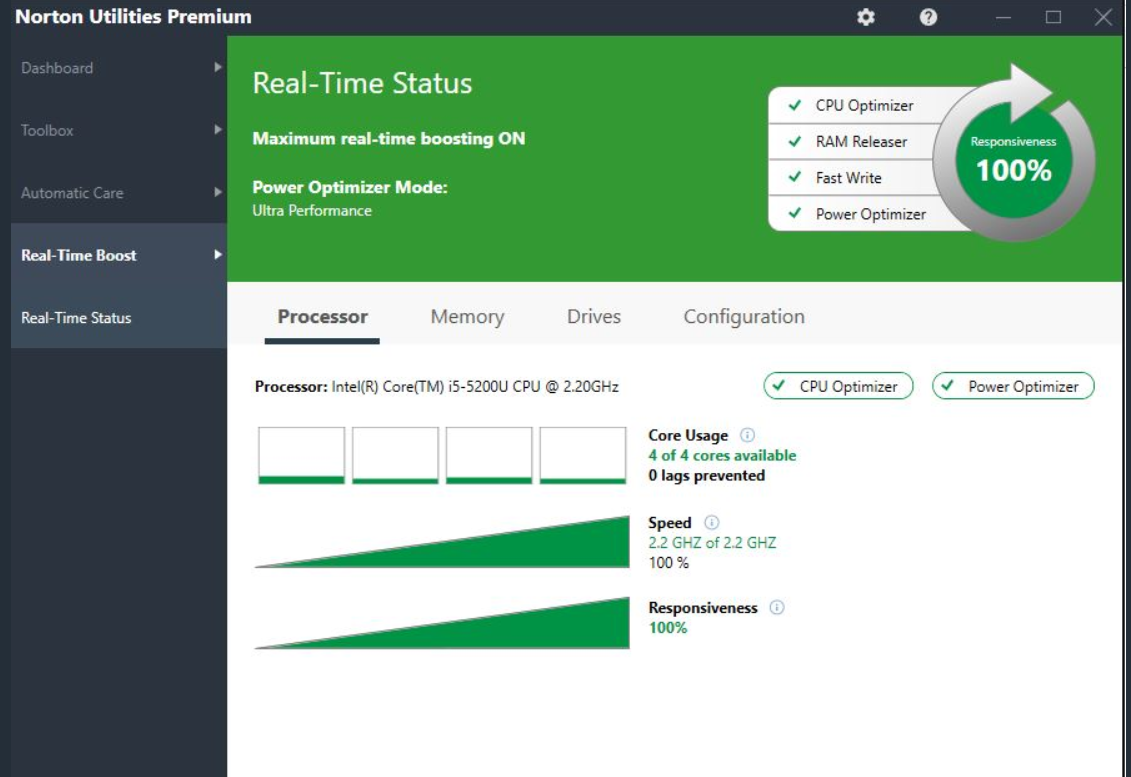
Task: Click 'Maximum real-time boosting ON' text
Action: coord(389,139)
